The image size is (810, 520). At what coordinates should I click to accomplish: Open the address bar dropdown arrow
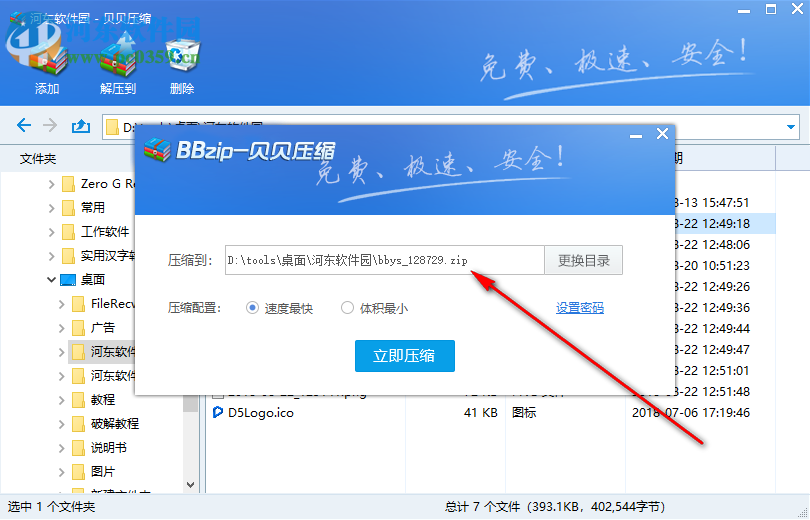[x=791, y=127]
